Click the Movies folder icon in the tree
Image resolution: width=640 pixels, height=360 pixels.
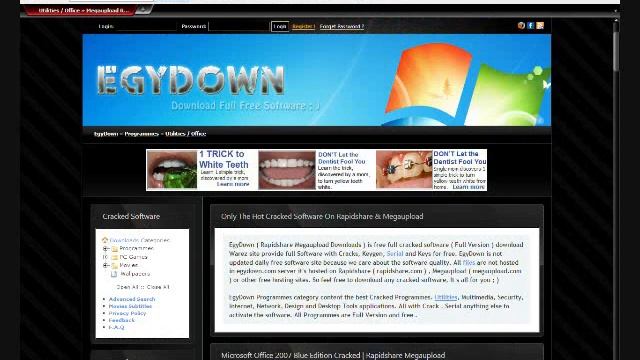115,265
